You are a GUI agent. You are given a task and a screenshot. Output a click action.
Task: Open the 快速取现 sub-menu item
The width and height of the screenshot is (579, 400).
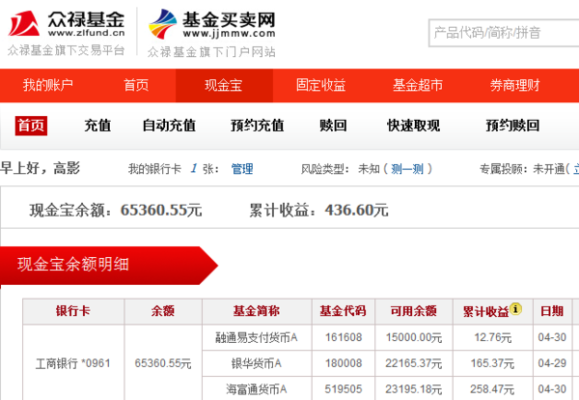click(x=414, y=126)
